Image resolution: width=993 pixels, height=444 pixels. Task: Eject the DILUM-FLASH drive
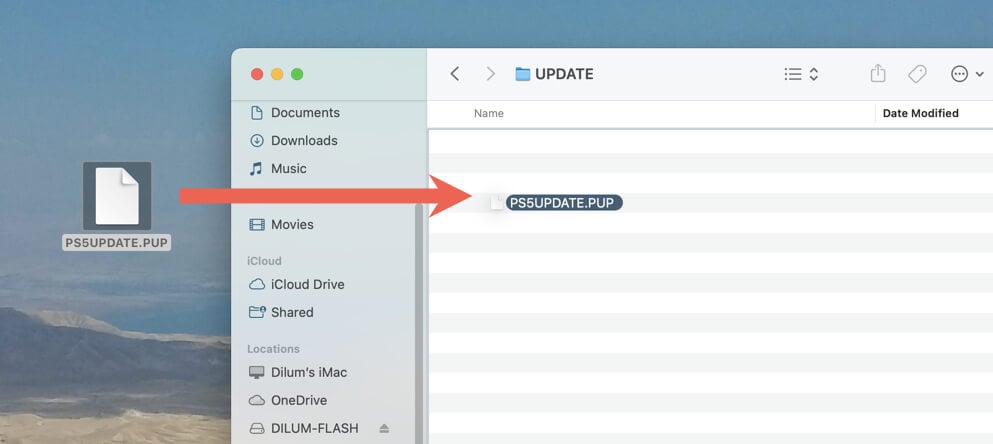[384, 429]
